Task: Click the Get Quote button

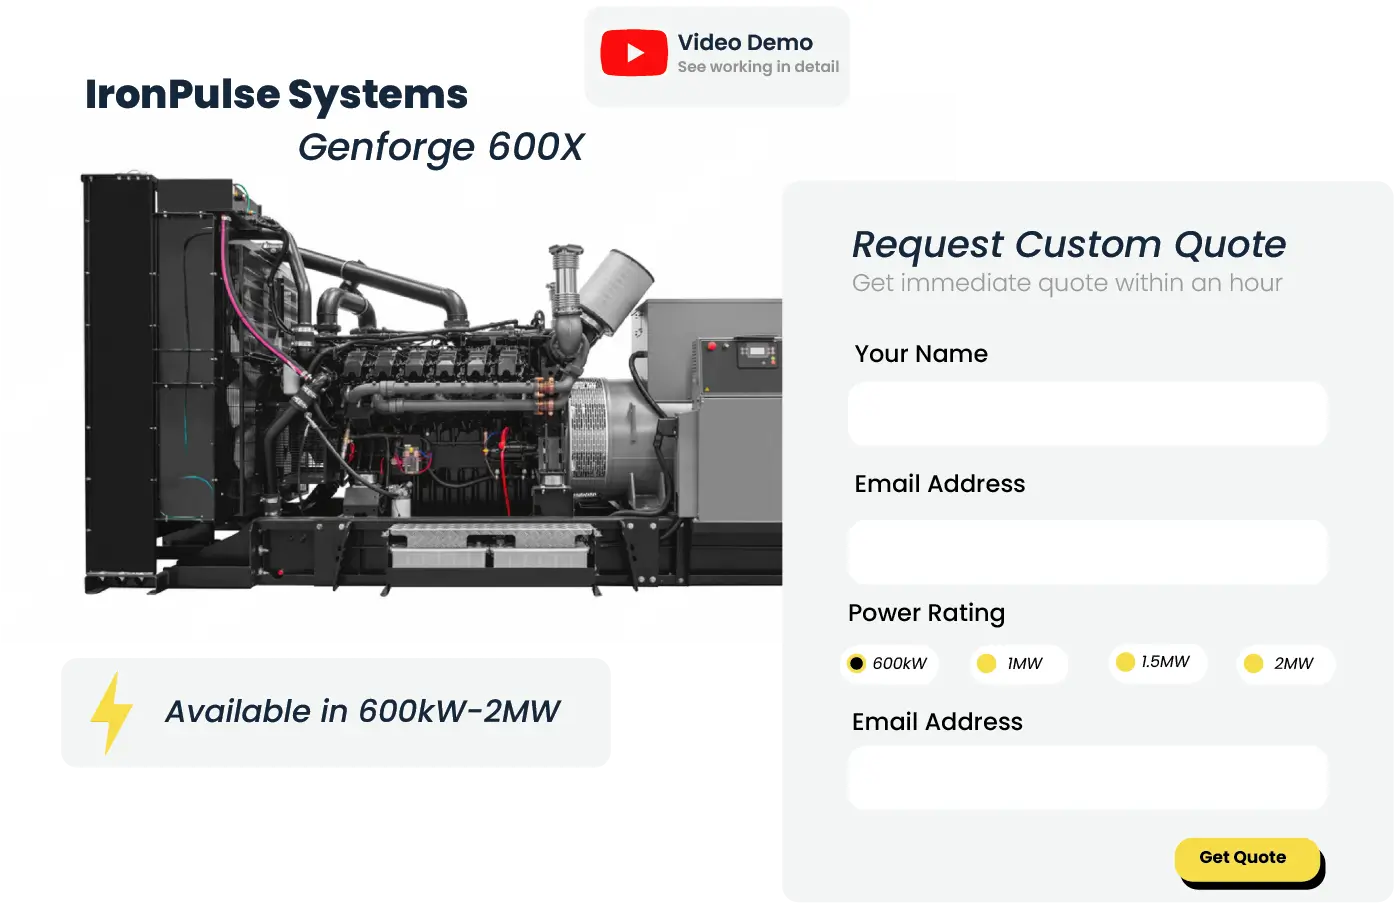Action: [x=1248, y=857]
